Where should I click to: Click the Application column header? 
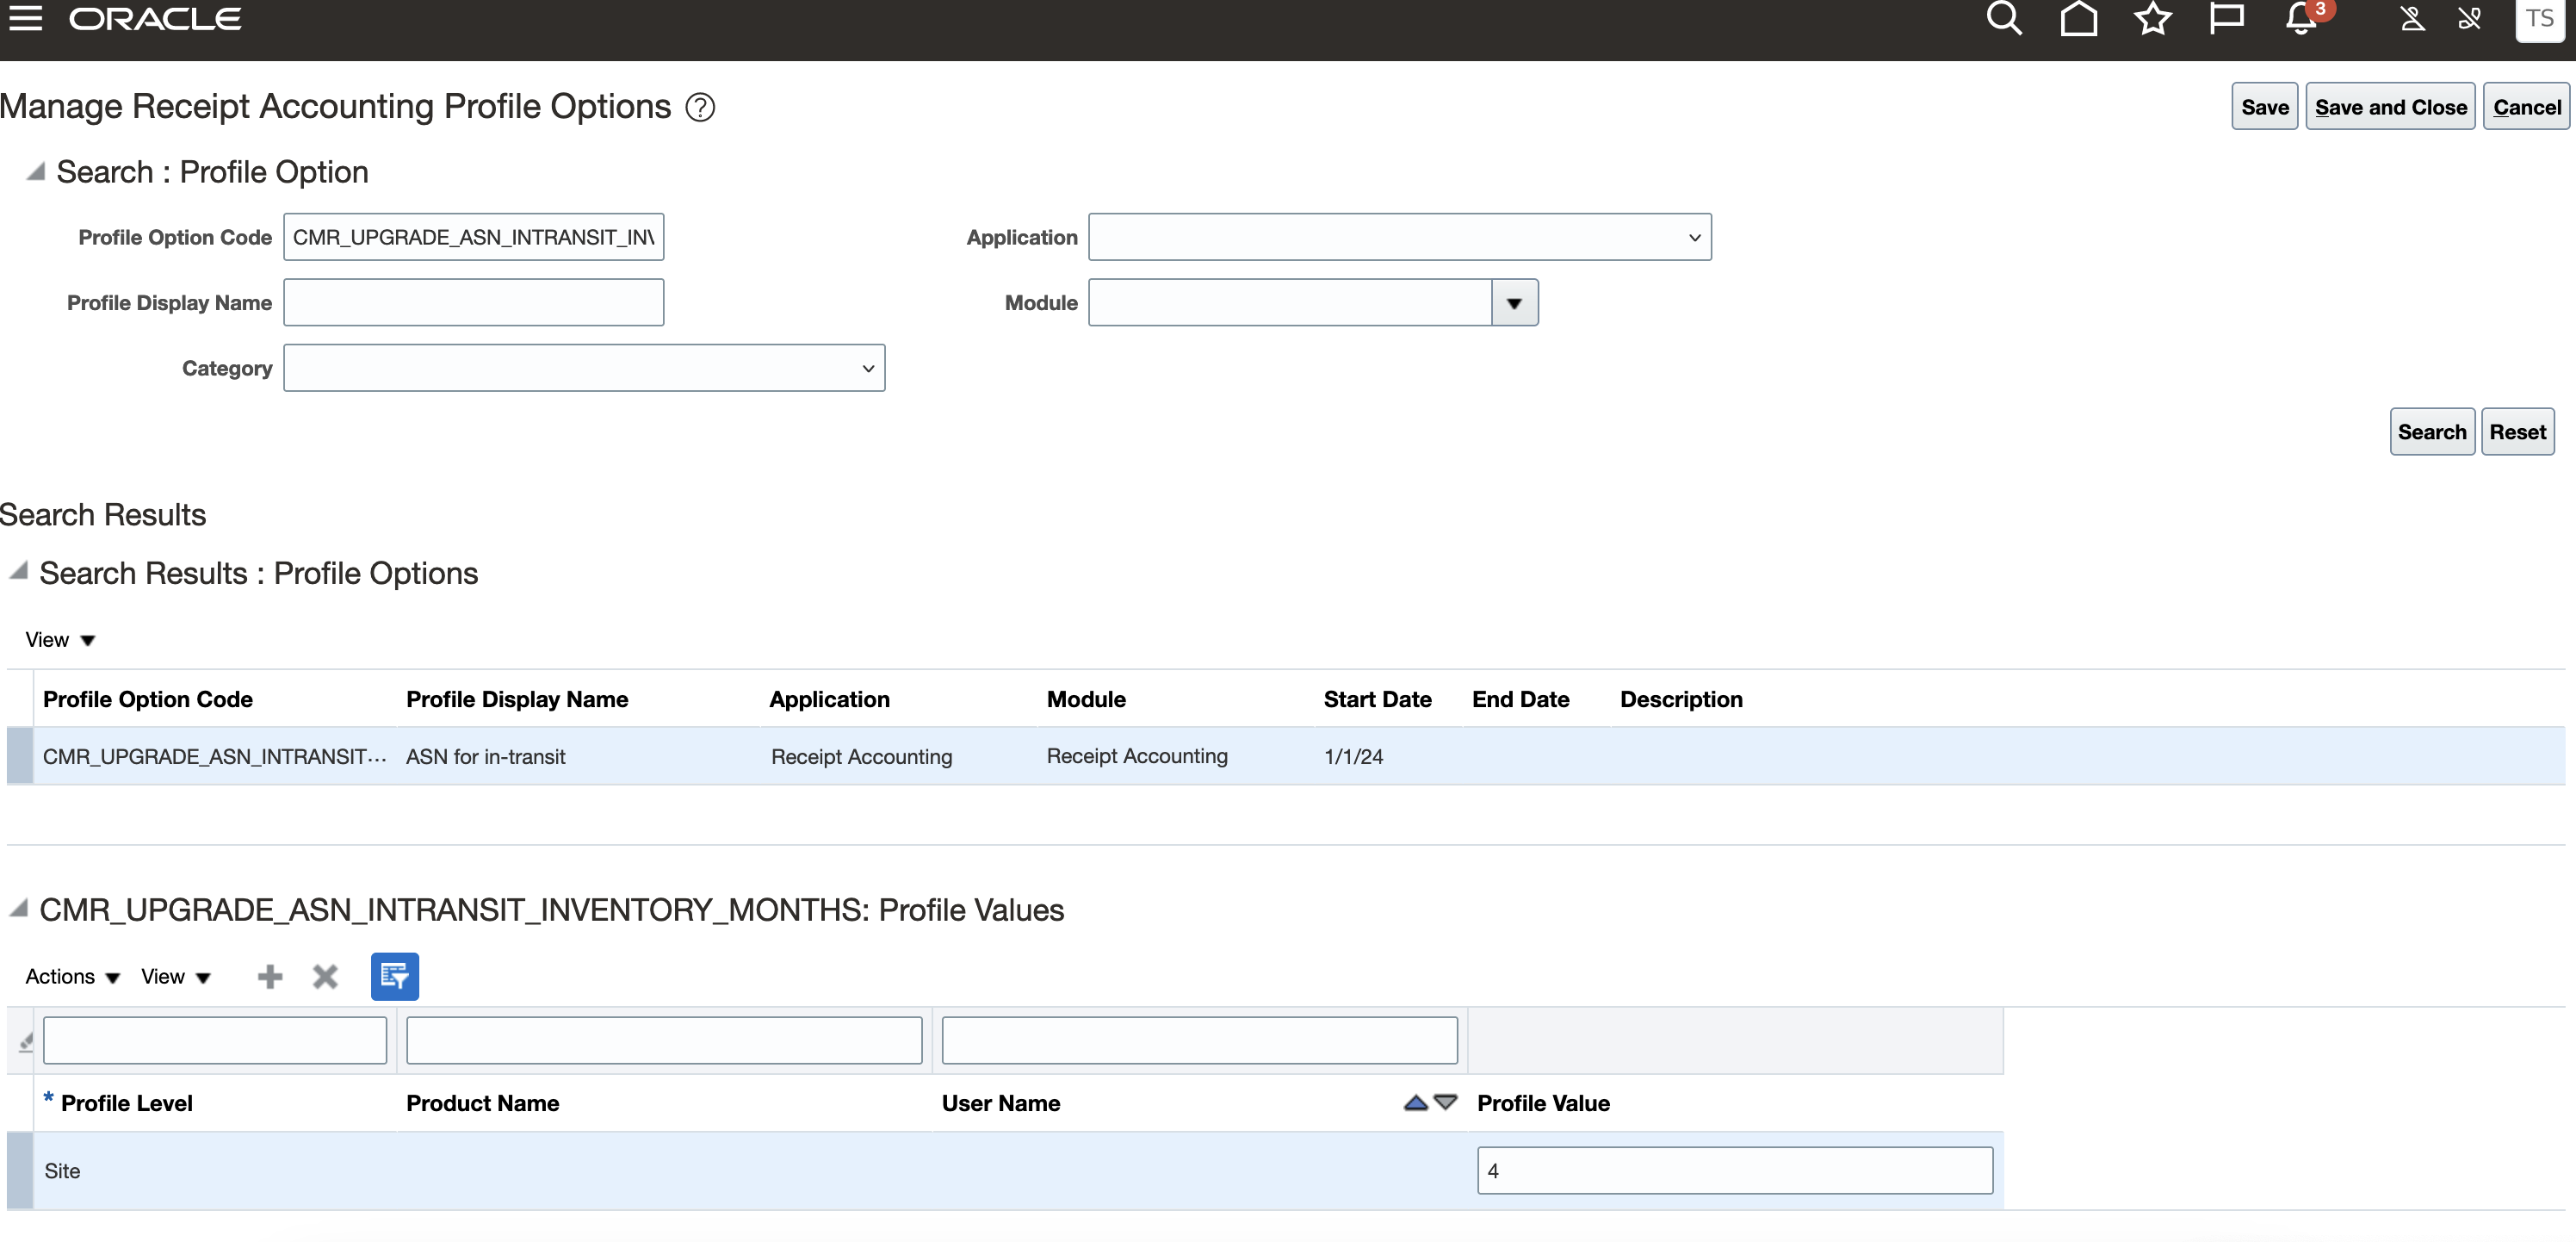(829, 700)
